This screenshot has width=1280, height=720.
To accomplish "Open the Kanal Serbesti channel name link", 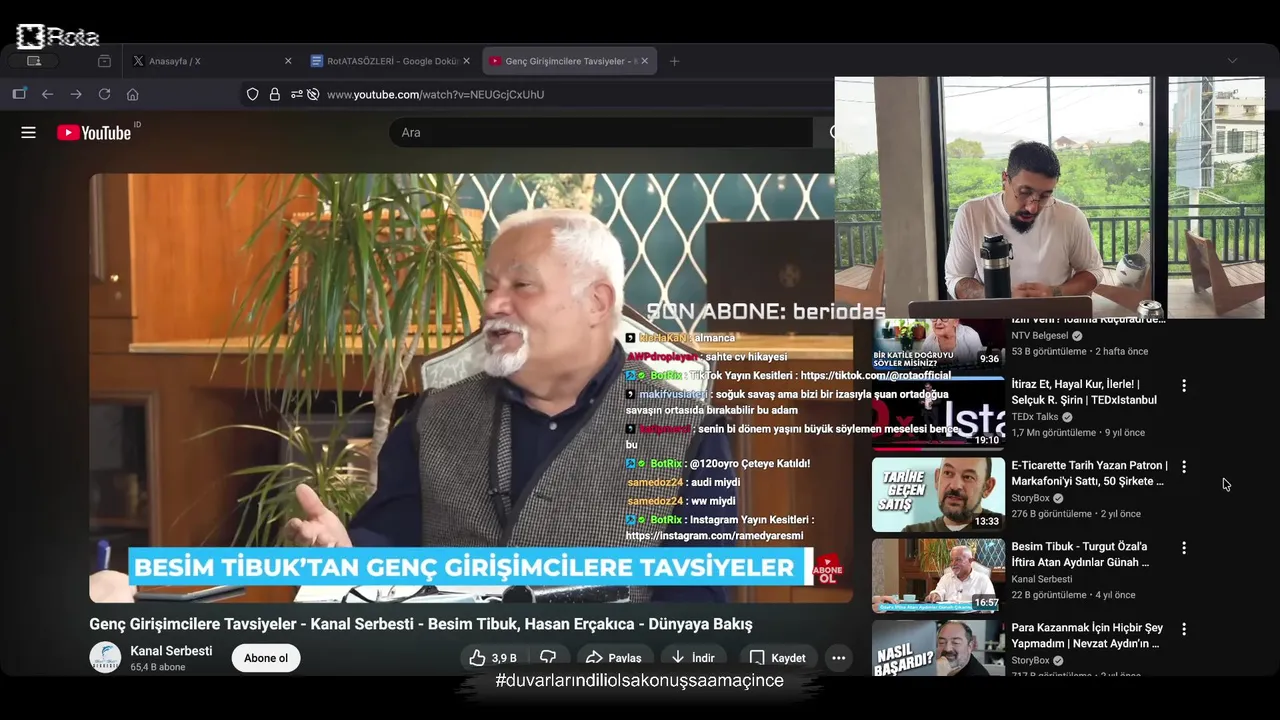I will click(171, 651).
